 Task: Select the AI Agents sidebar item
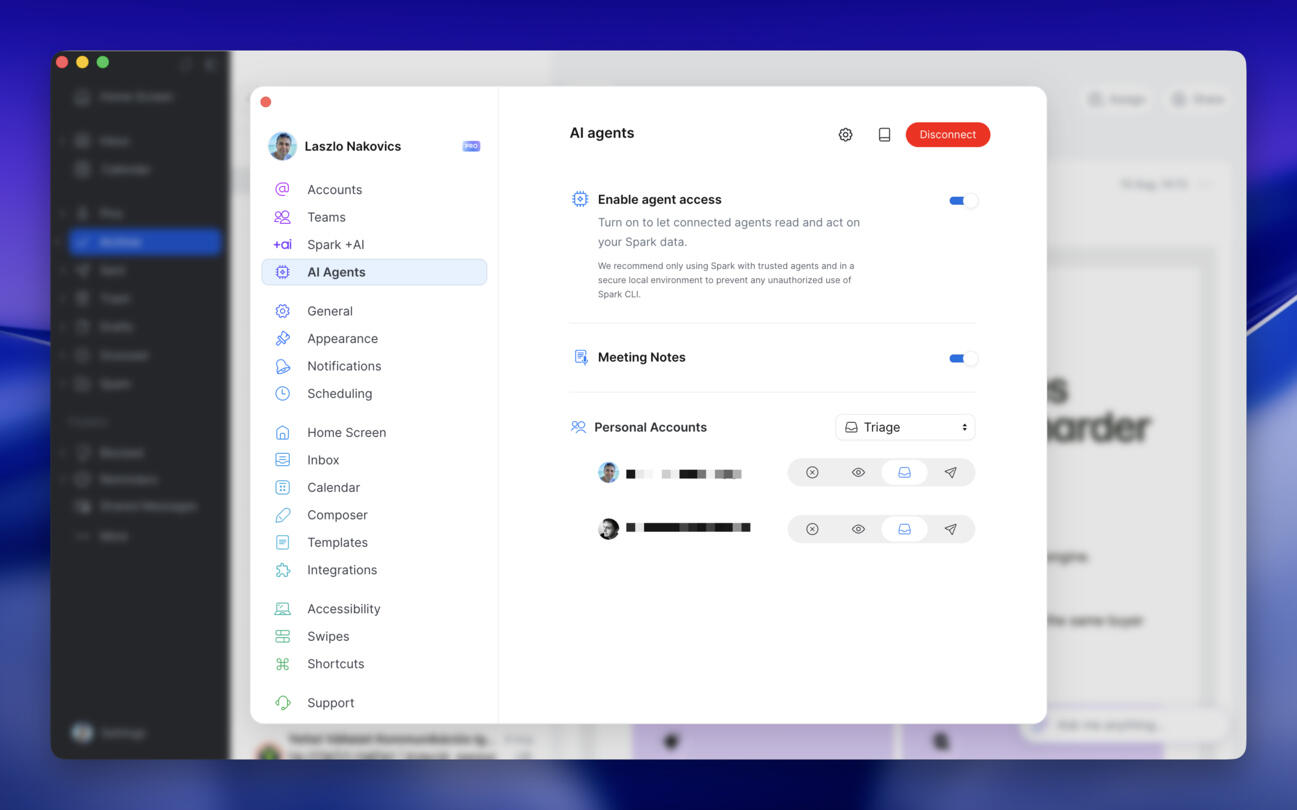coord(374,272)
